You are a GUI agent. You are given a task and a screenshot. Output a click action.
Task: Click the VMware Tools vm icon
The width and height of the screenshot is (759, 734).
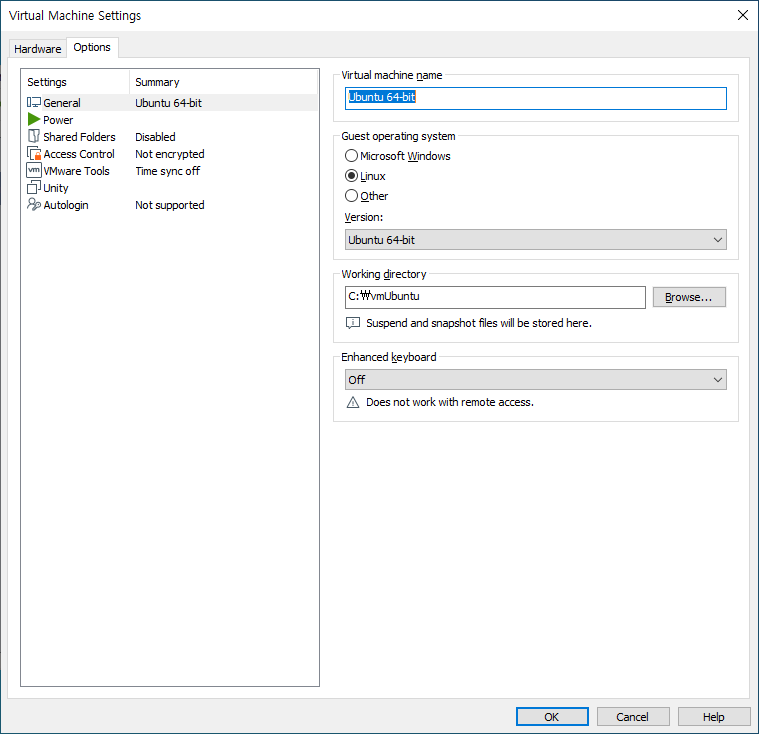[x=34, y=170]
